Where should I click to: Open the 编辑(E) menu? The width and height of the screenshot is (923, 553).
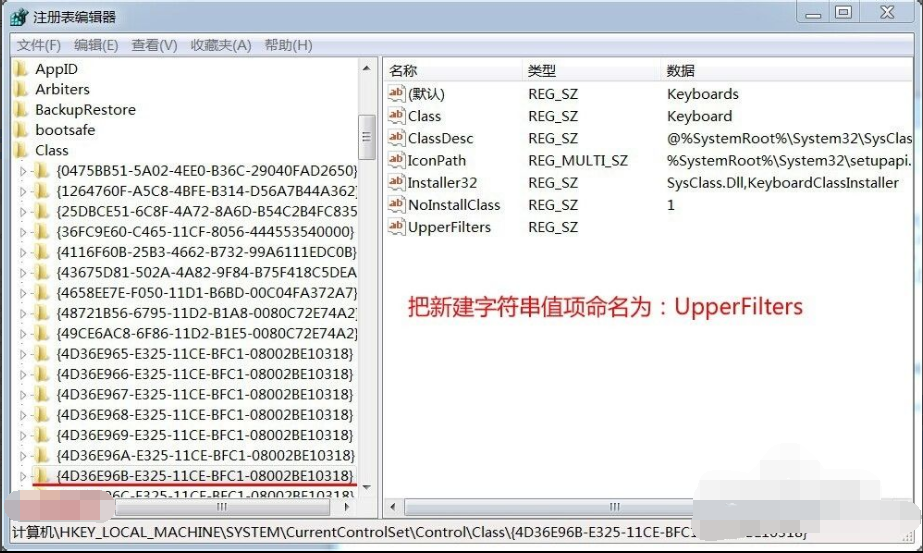point(96,45)
